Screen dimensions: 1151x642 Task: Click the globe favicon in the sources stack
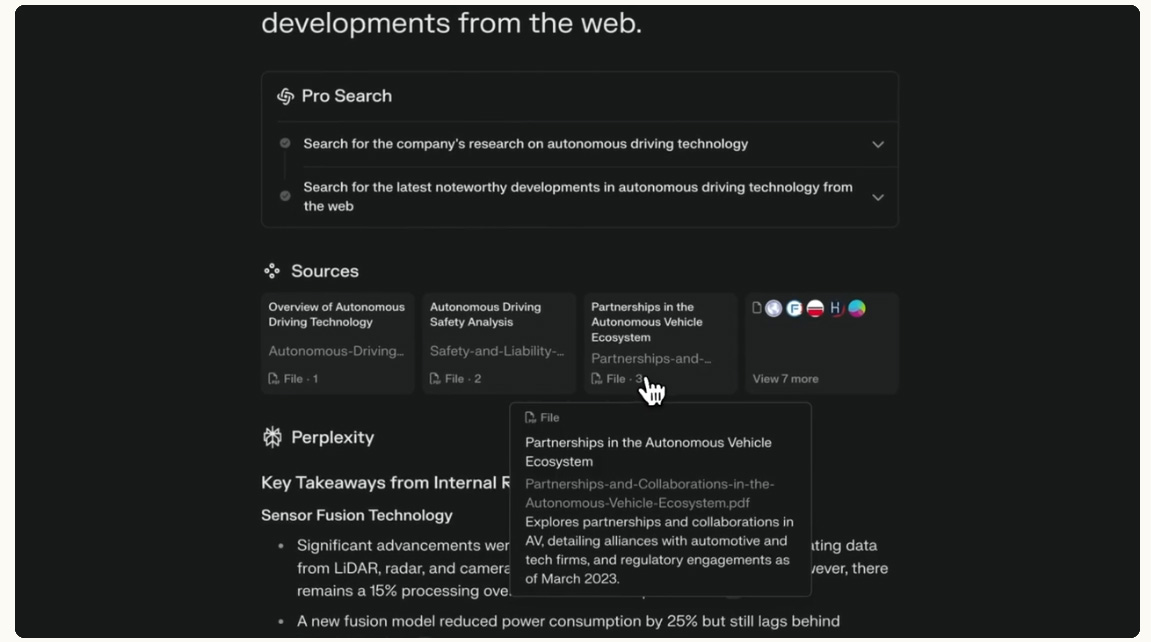click(774, 308)
